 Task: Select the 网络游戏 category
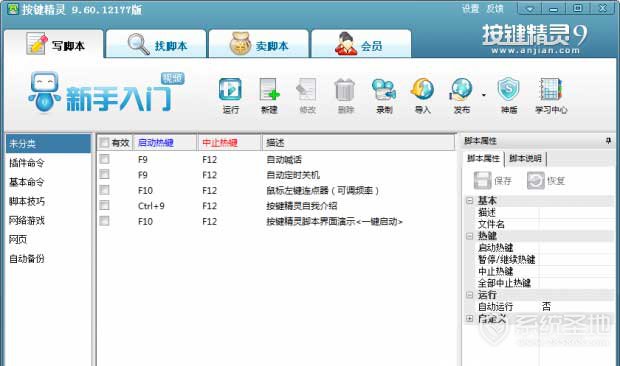(48, 220)
